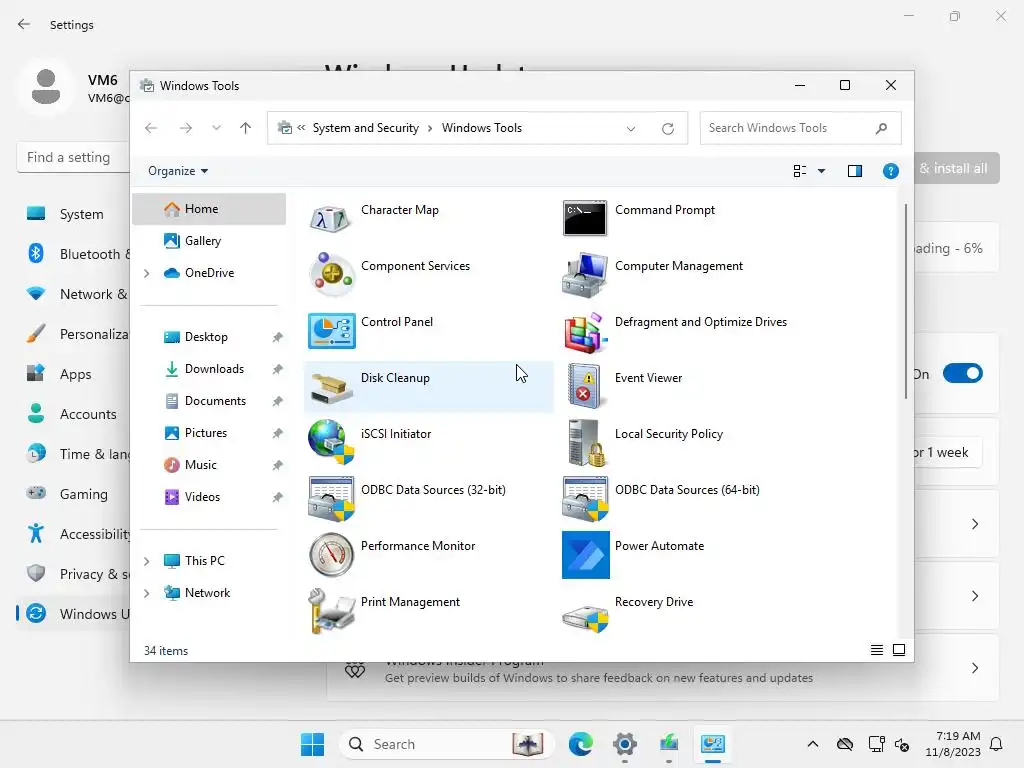Click the Find a setting search box
This screenshot has height=768, width=1024.
coord(73,157)
